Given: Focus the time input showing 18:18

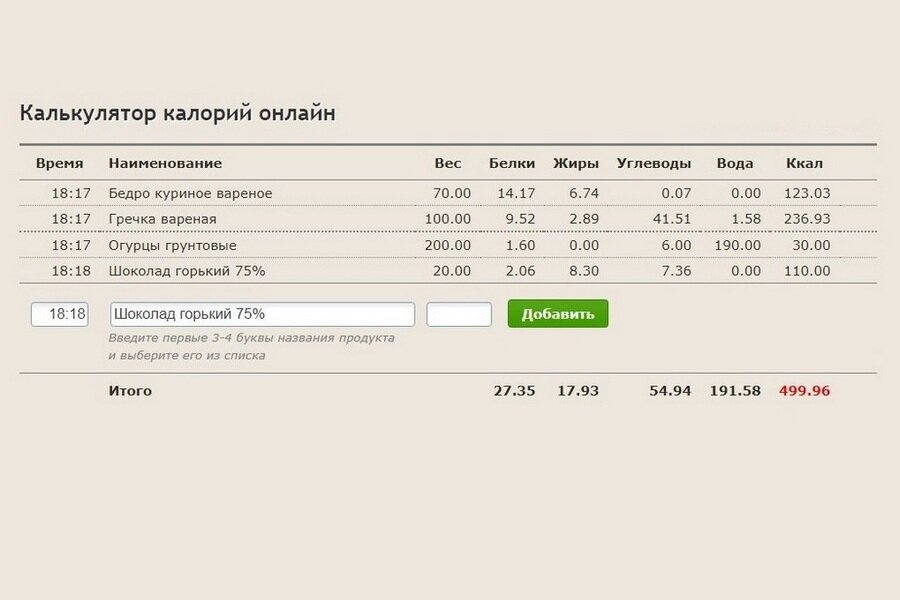Looking at the screenshot, I should tap(60, 315).
